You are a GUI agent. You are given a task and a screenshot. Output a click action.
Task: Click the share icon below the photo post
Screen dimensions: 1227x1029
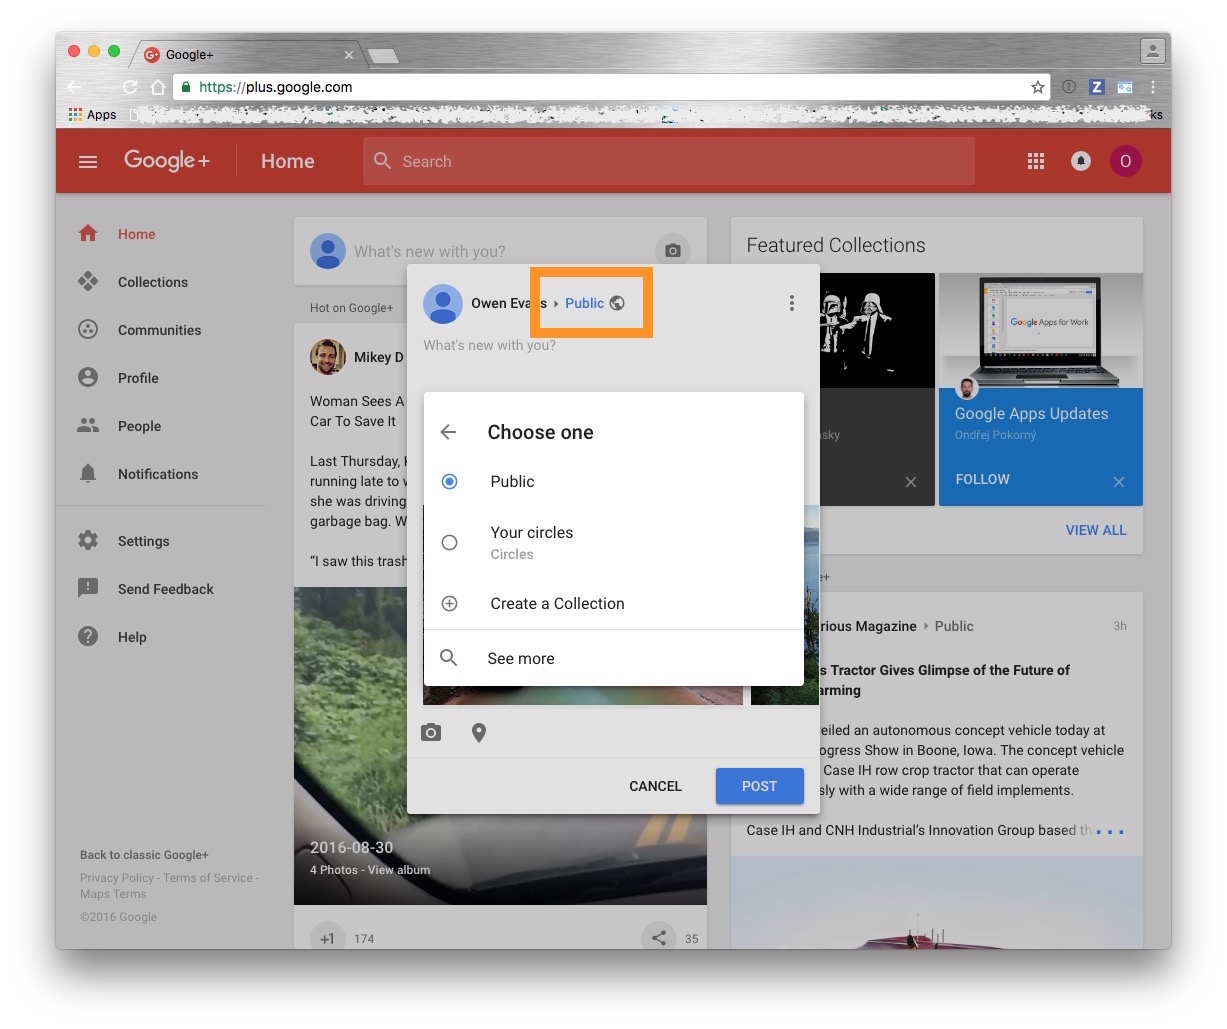pos(658,938)
